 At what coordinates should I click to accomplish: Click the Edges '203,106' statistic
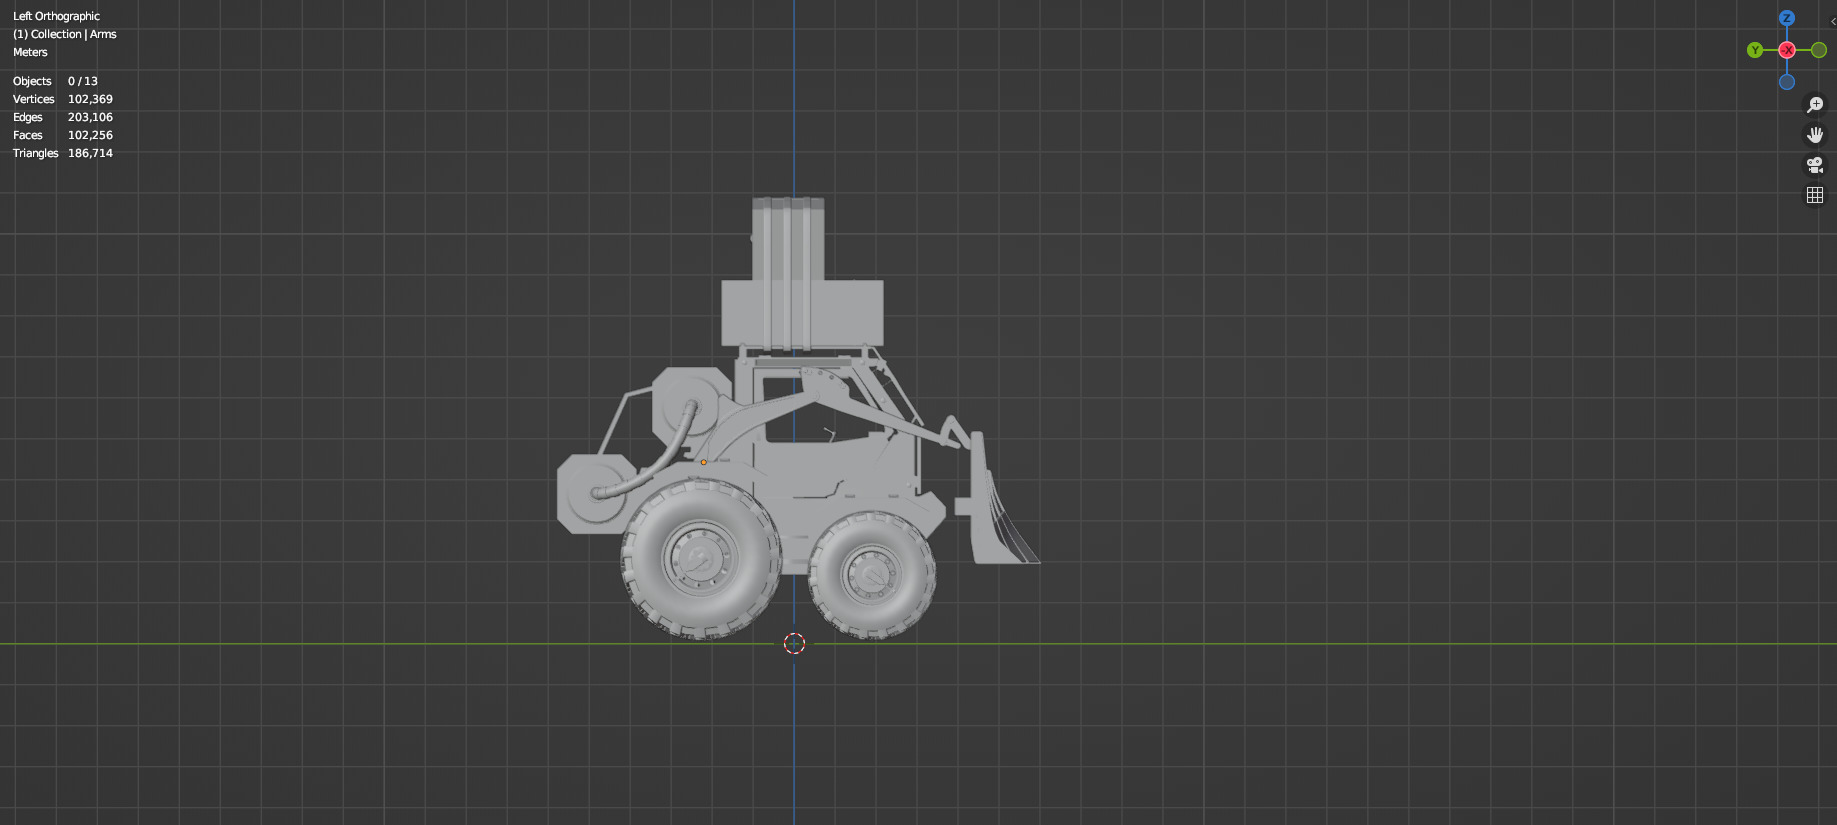(x=90, y=117)
